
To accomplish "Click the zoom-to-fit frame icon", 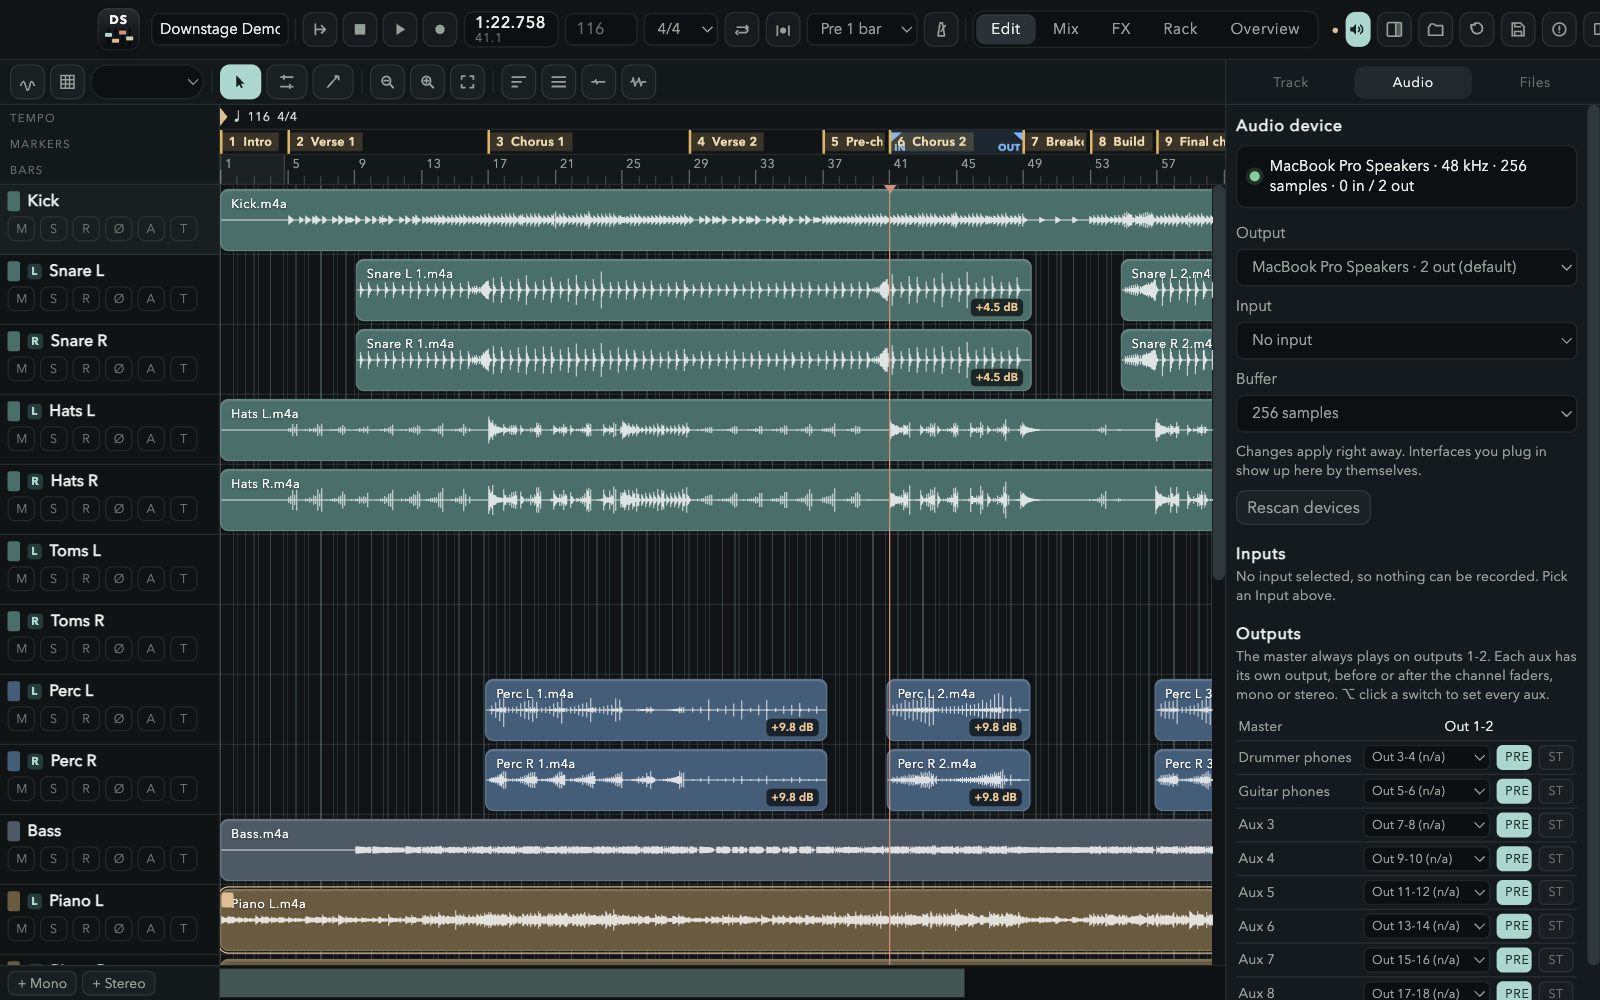I will 468,82.
